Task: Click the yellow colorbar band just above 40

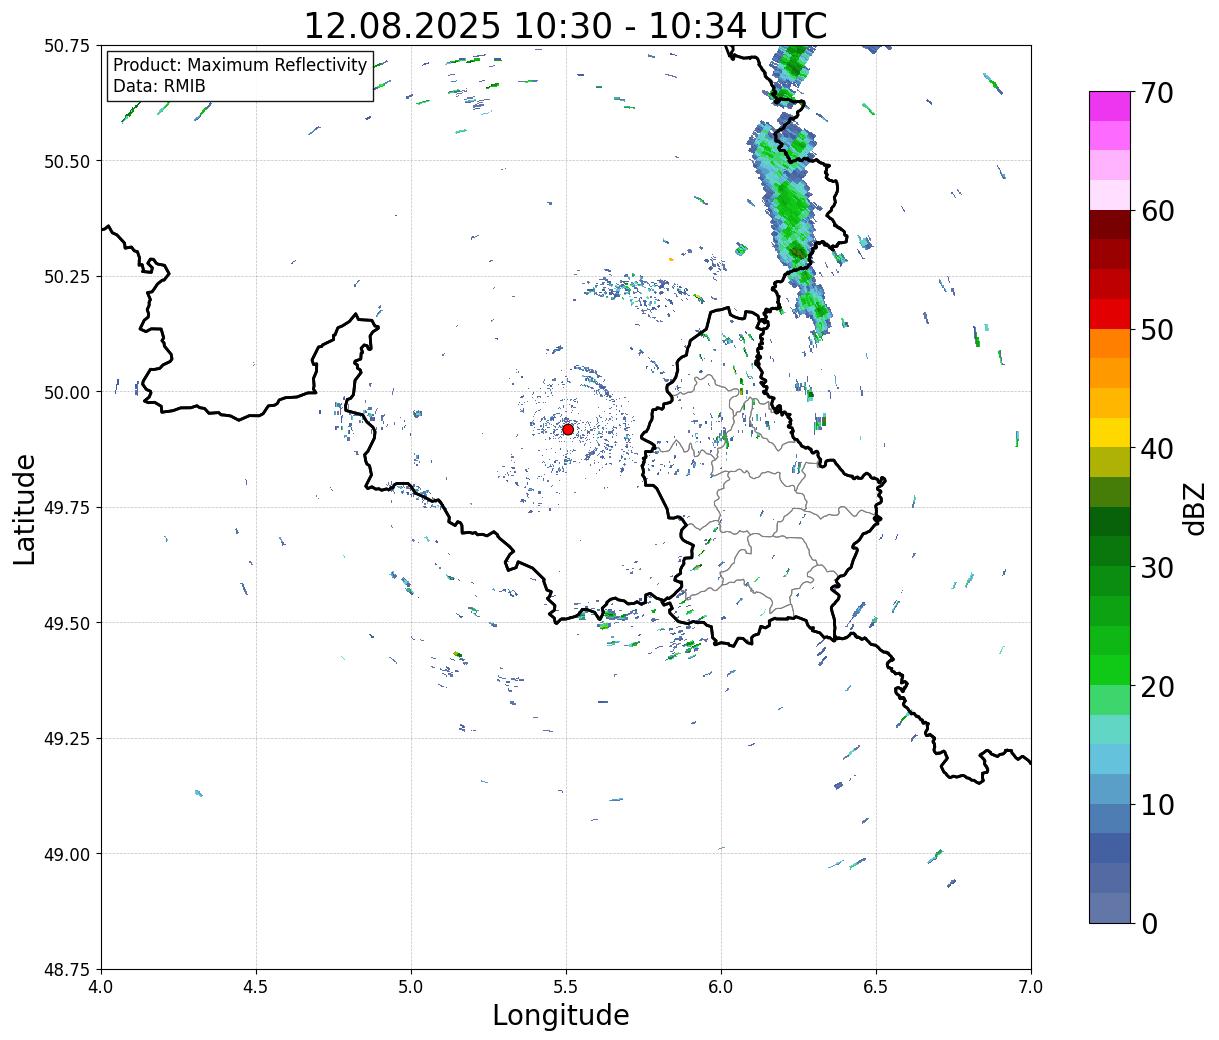Action: pyautogui.click(x=1110, y=433)
